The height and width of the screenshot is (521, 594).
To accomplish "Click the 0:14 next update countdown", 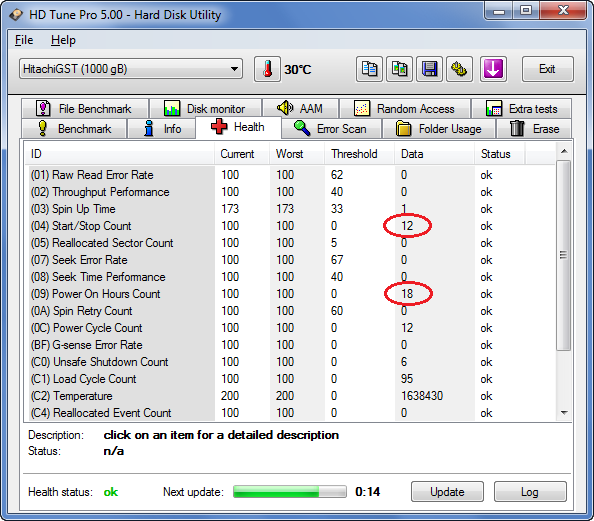I will 368,492.
